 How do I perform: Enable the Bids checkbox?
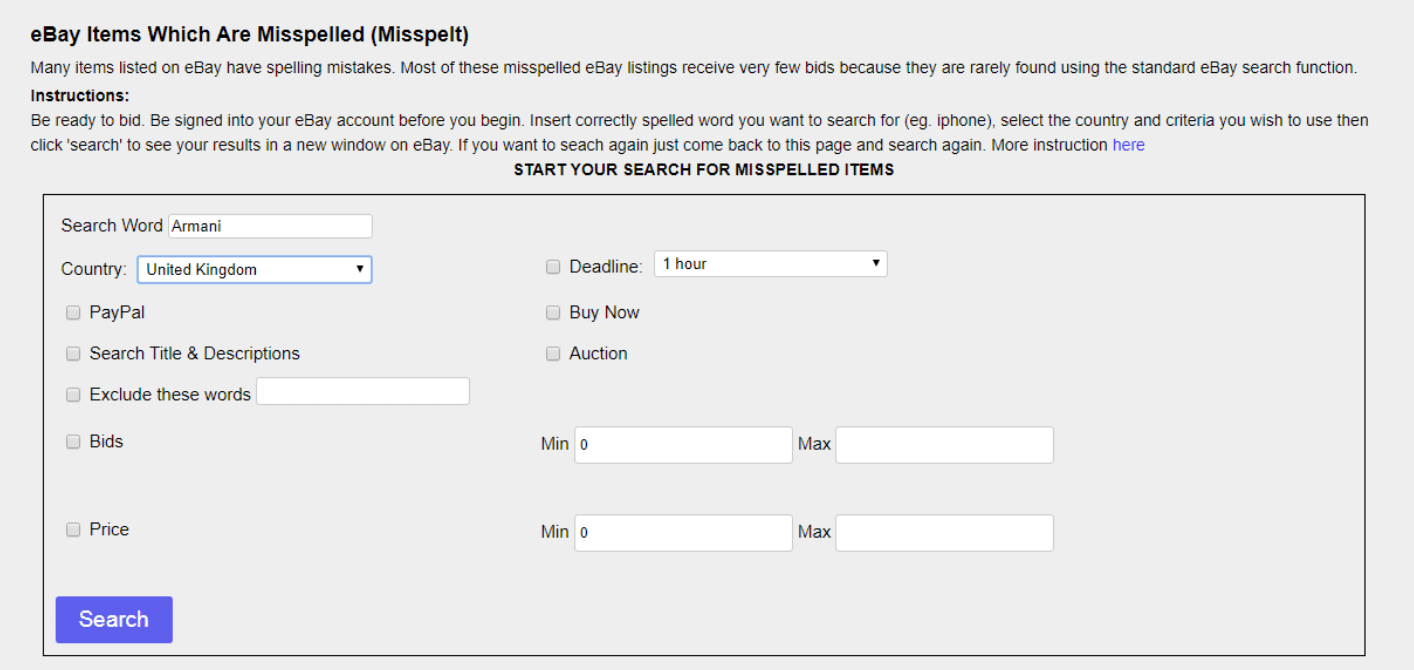tap(73, 442)
